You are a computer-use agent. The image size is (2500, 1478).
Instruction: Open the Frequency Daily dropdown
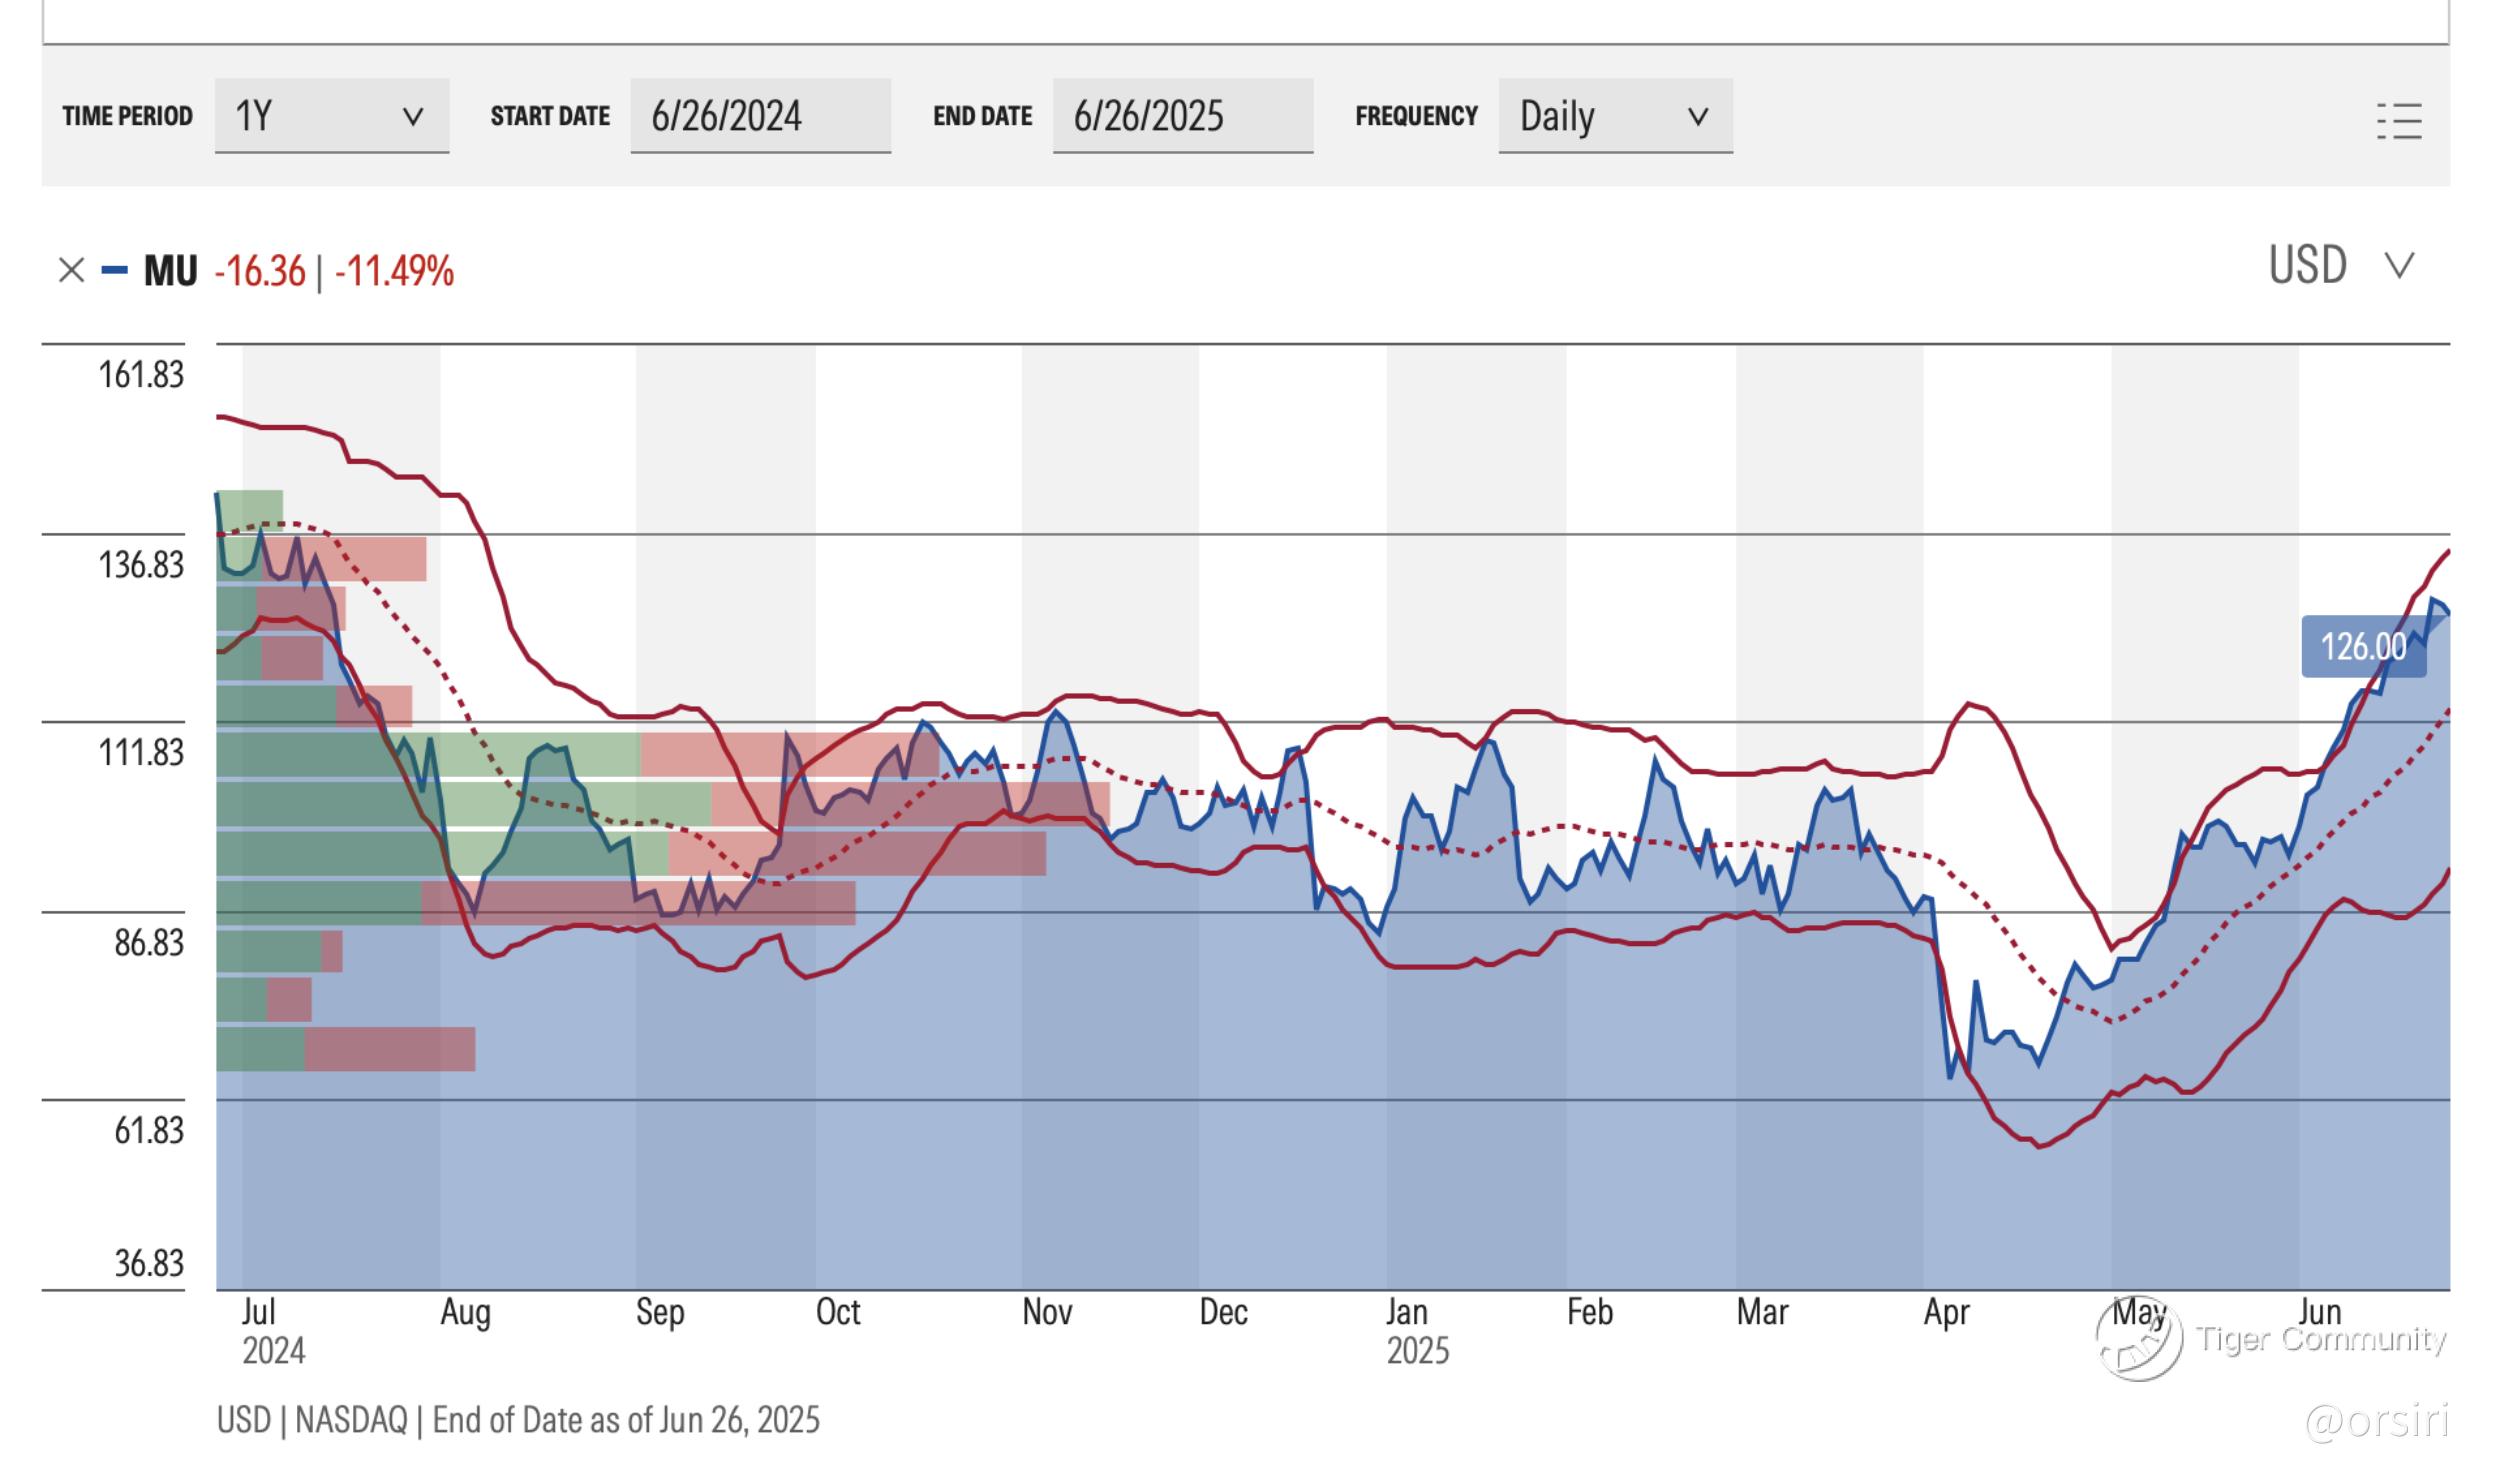coord(1615,116)
